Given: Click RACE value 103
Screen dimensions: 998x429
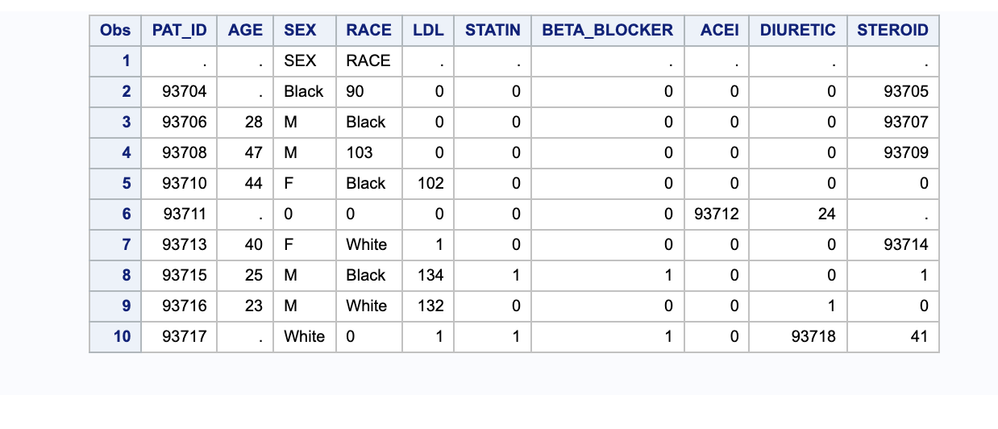Looking at the screenshot, I should click(x=369, y=153).
